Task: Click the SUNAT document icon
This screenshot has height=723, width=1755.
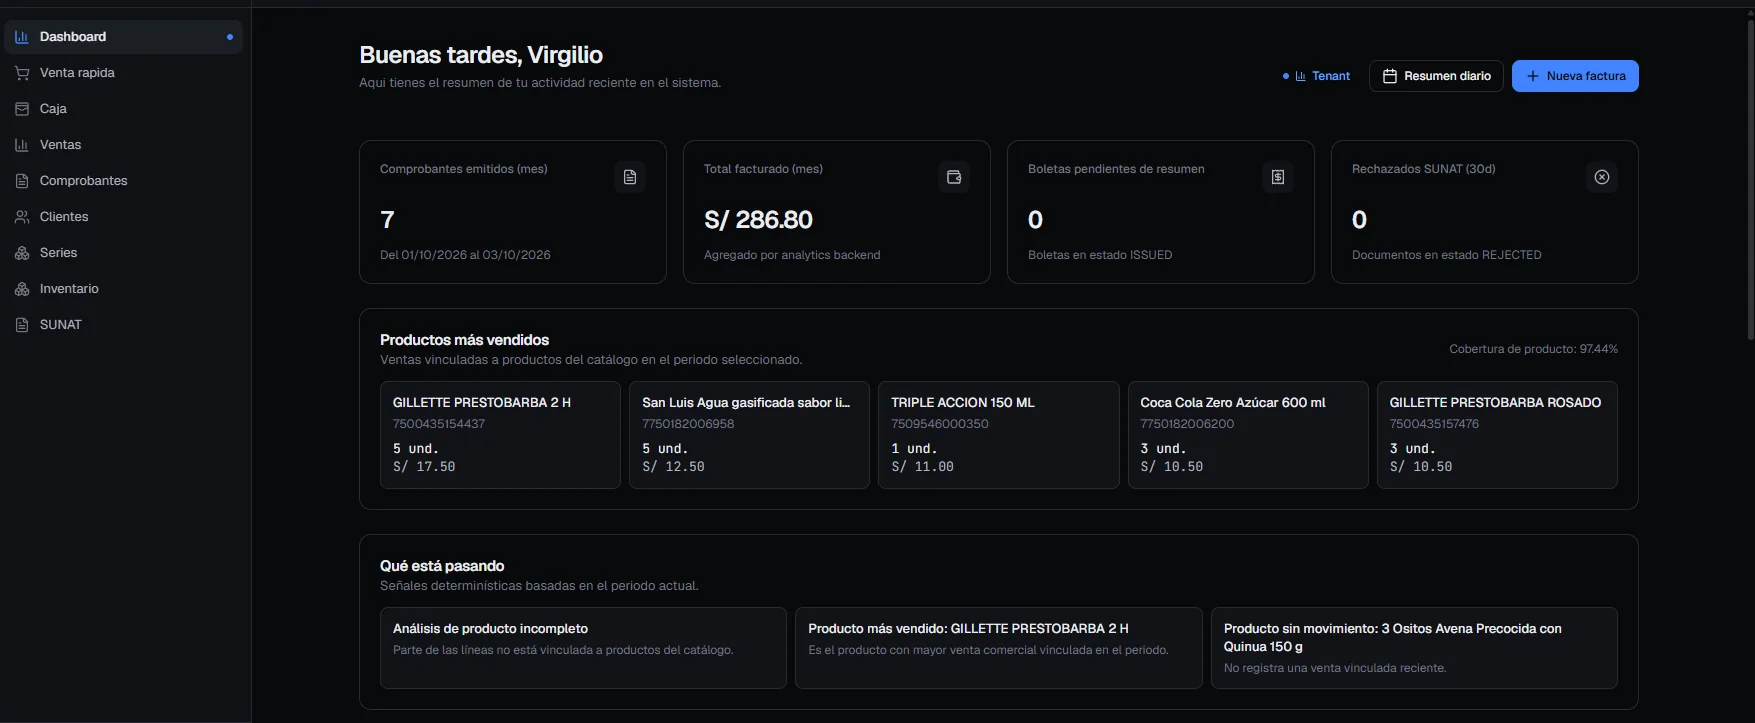Action: point(22,325)
